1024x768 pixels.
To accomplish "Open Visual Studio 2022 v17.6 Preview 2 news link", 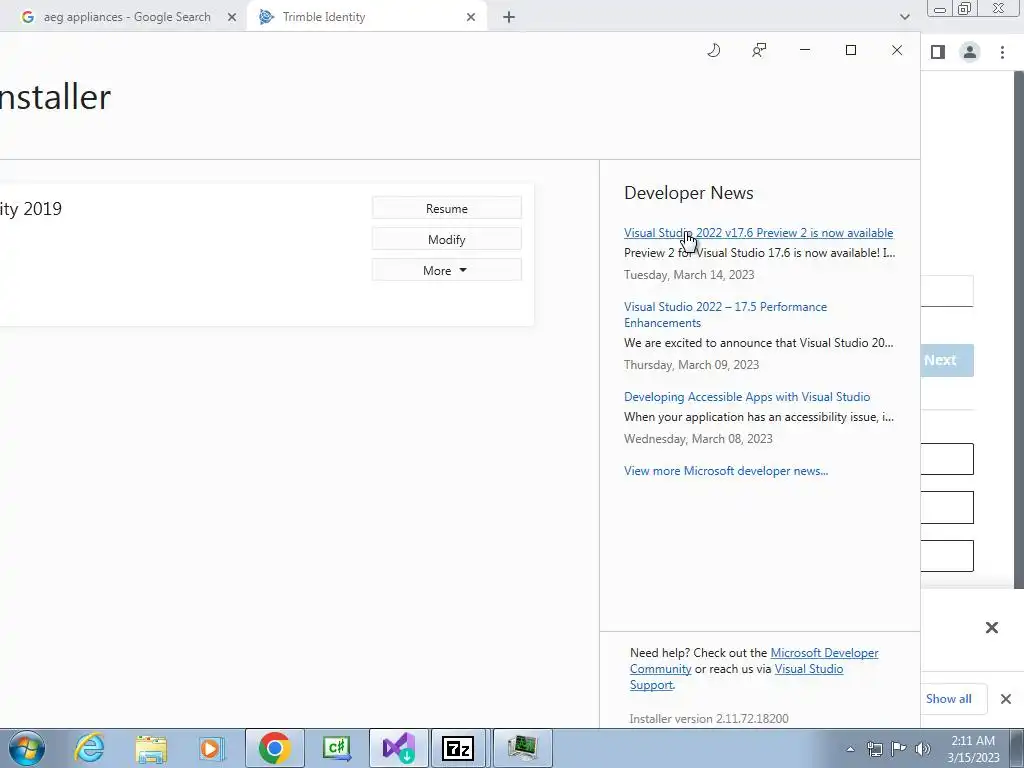I will [x=758, y=233].
